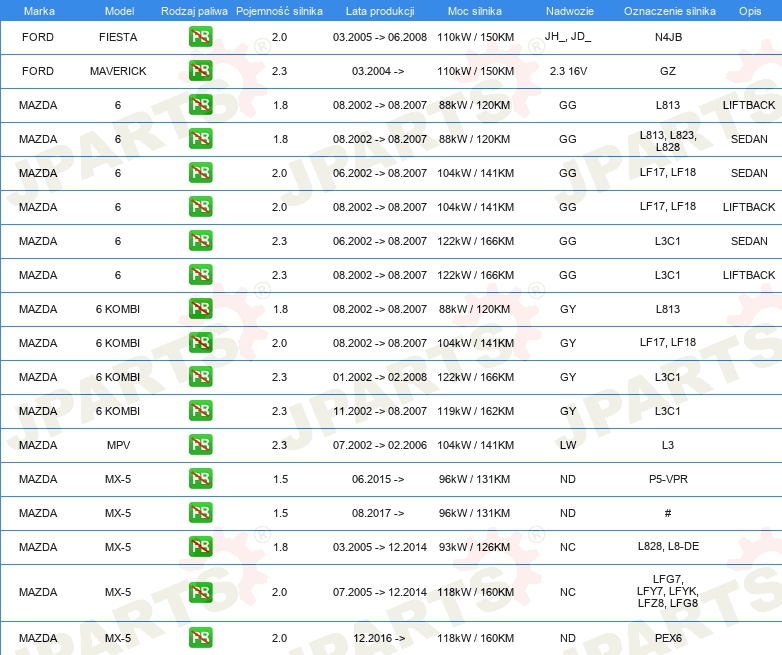Select the MPV model cell

pos(118,445)
